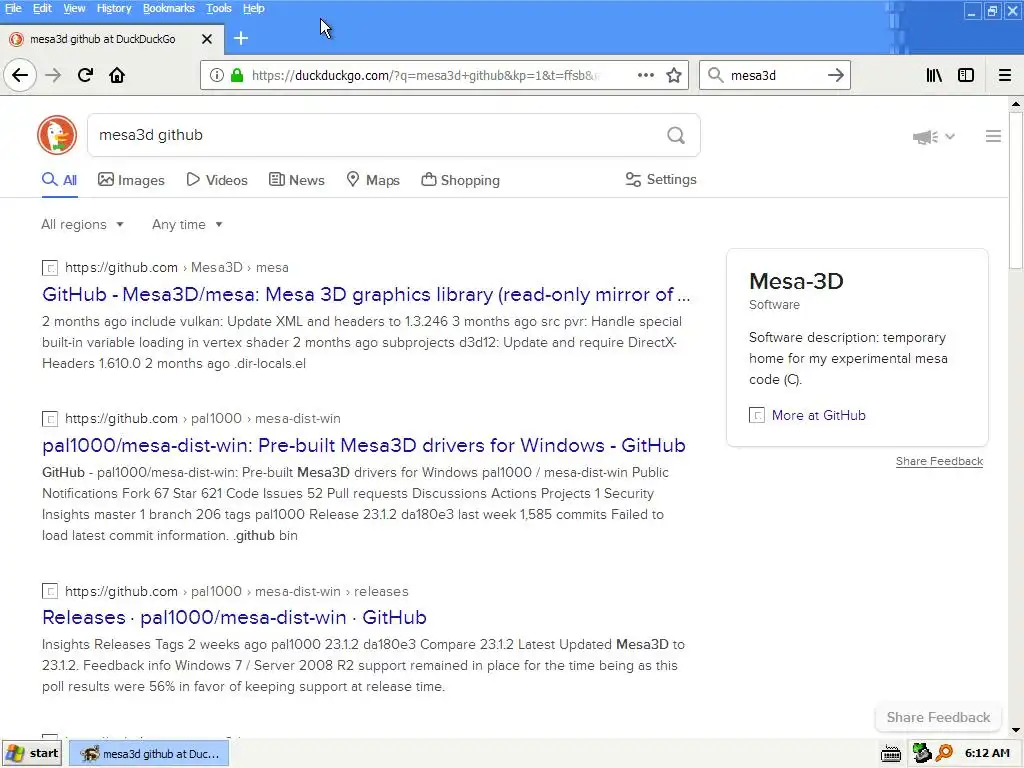
Task: Open GitHub - Mesa3D/mesa result link
Action: [x=366, y=295]
